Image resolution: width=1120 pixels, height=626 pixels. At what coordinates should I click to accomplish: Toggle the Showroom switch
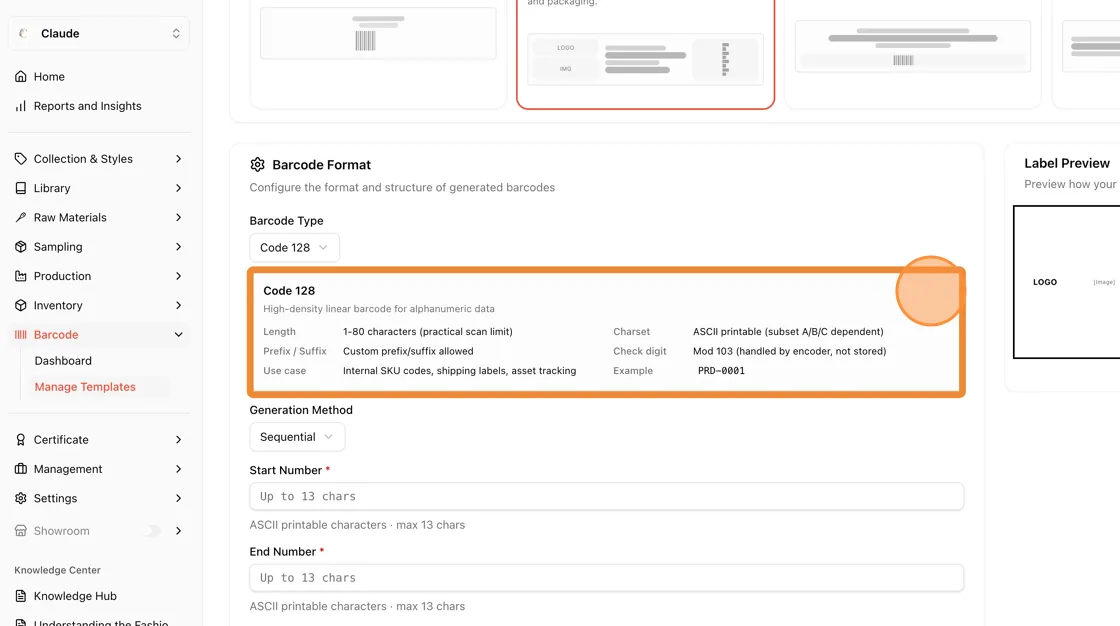click(x=151, y=531)
